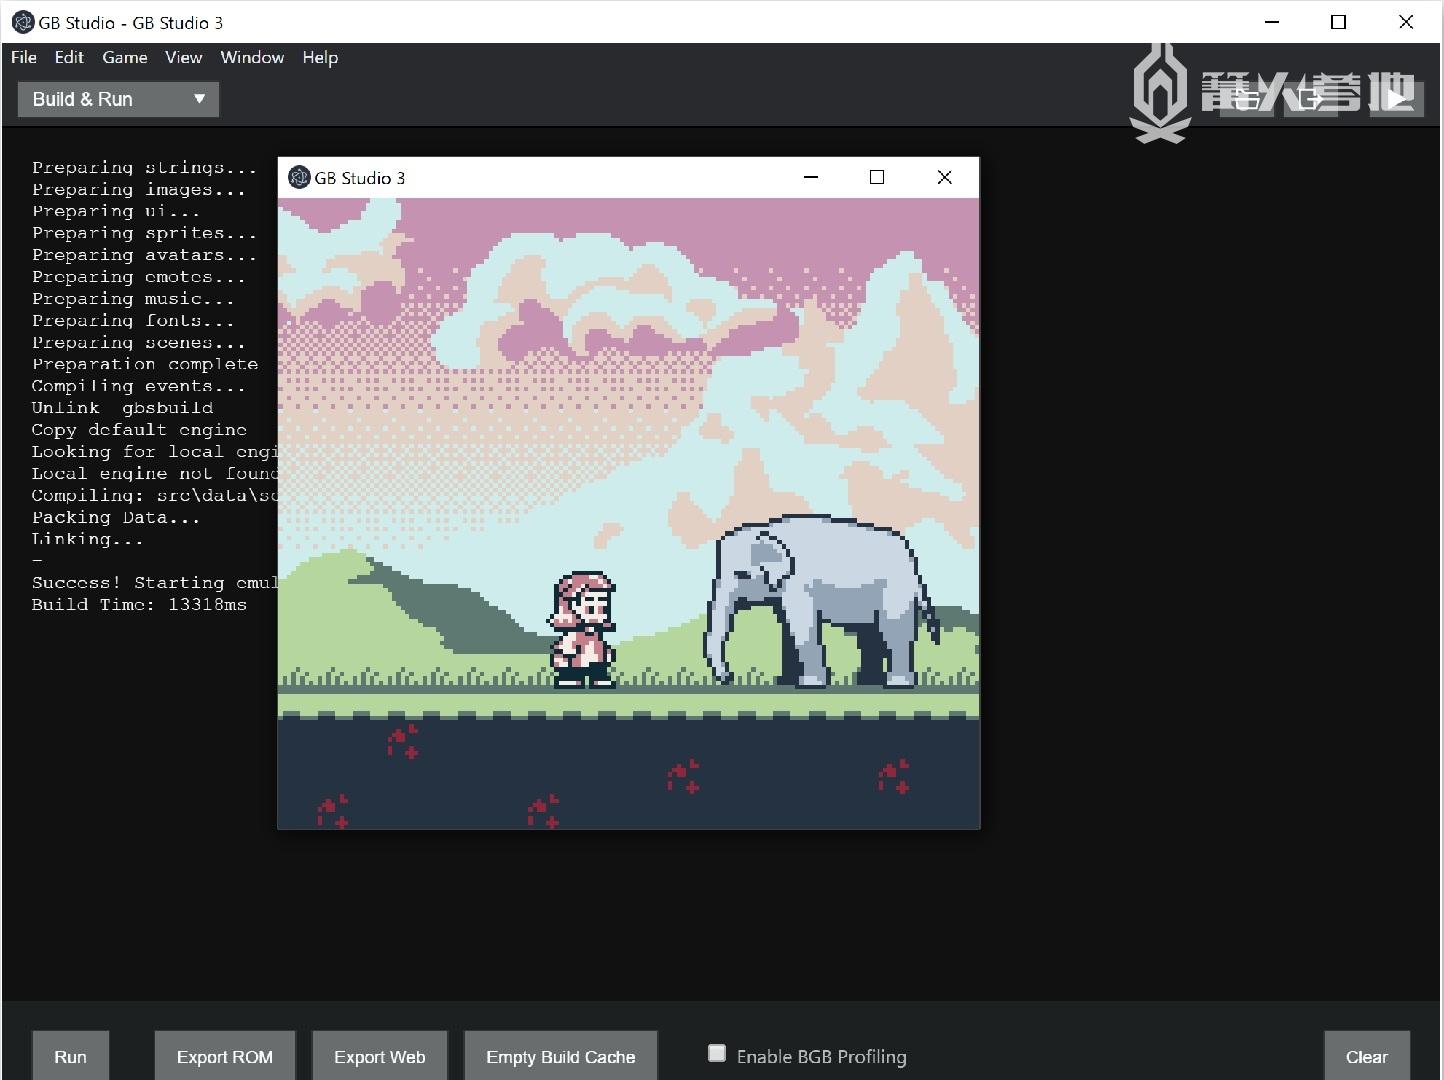The image size is (1444, 1080).
Task: Click the 'Copy default engine' log line
Action: [x=139, y=430]
